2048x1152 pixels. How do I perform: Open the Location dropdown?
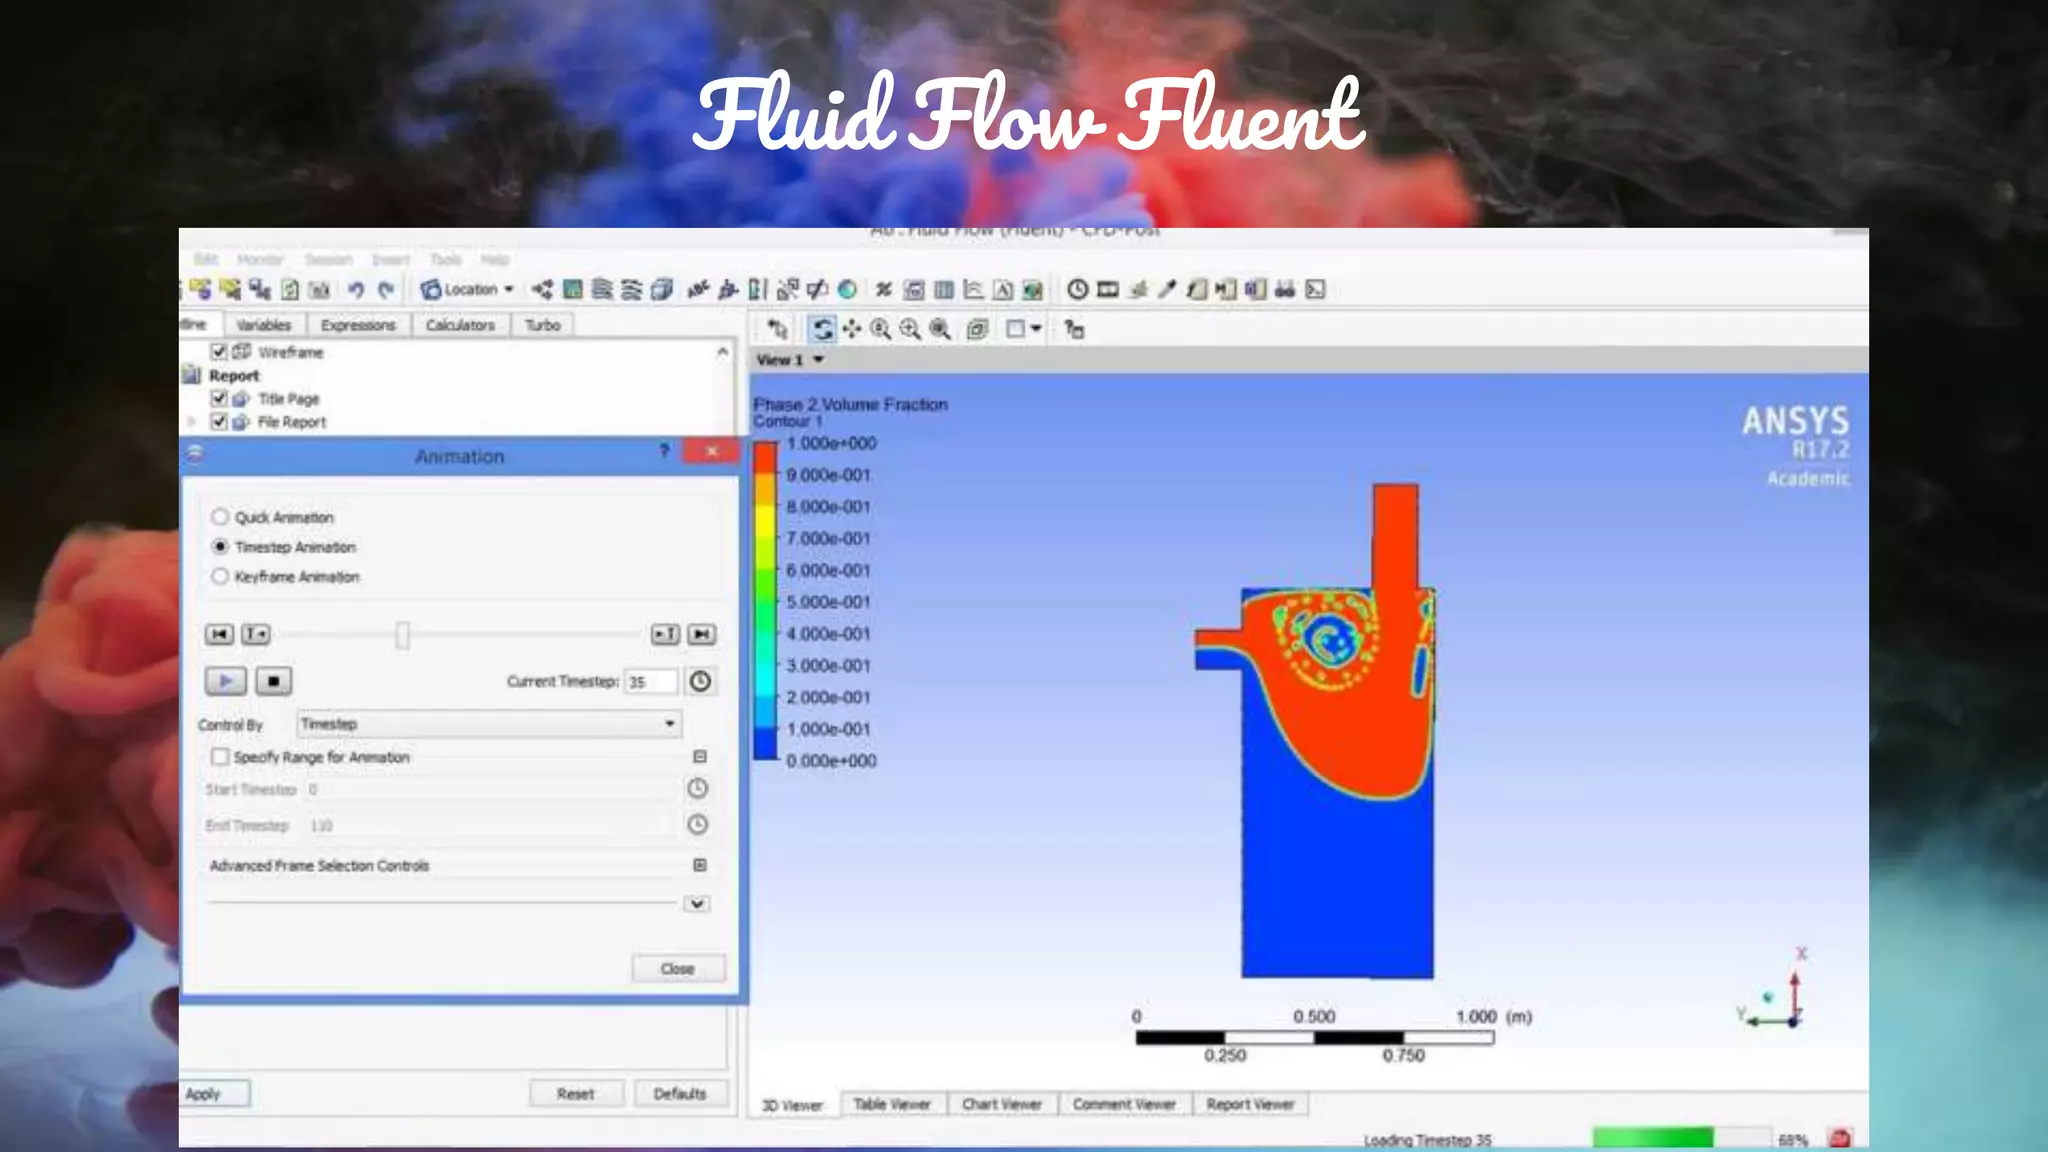tap(468, 290)
